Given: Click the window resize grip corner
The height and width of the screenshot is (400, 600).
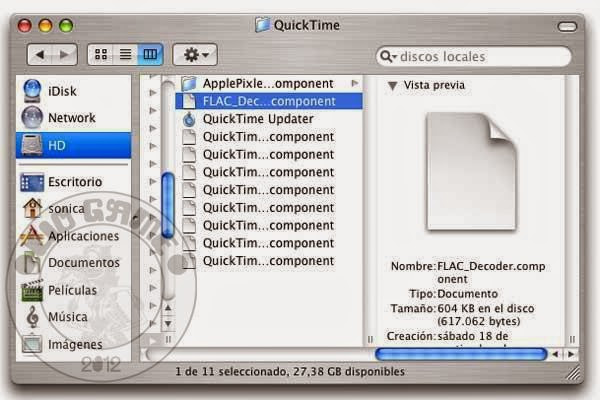Looking at the screenshot, I should tap(573, 372).
